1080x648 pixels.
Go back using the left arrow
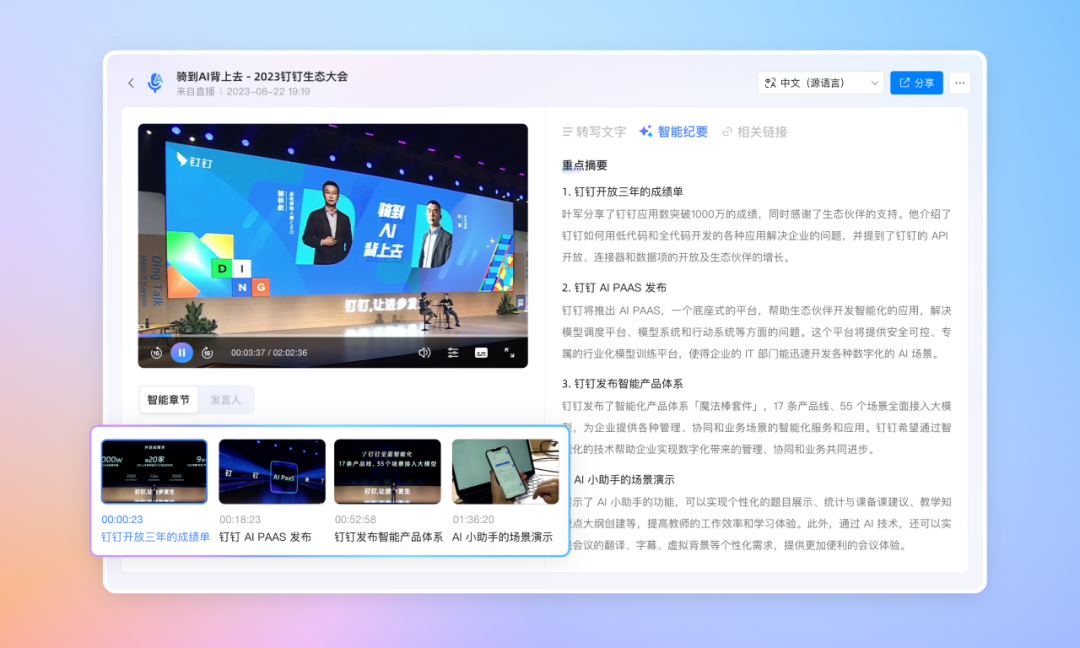point(131,83)
